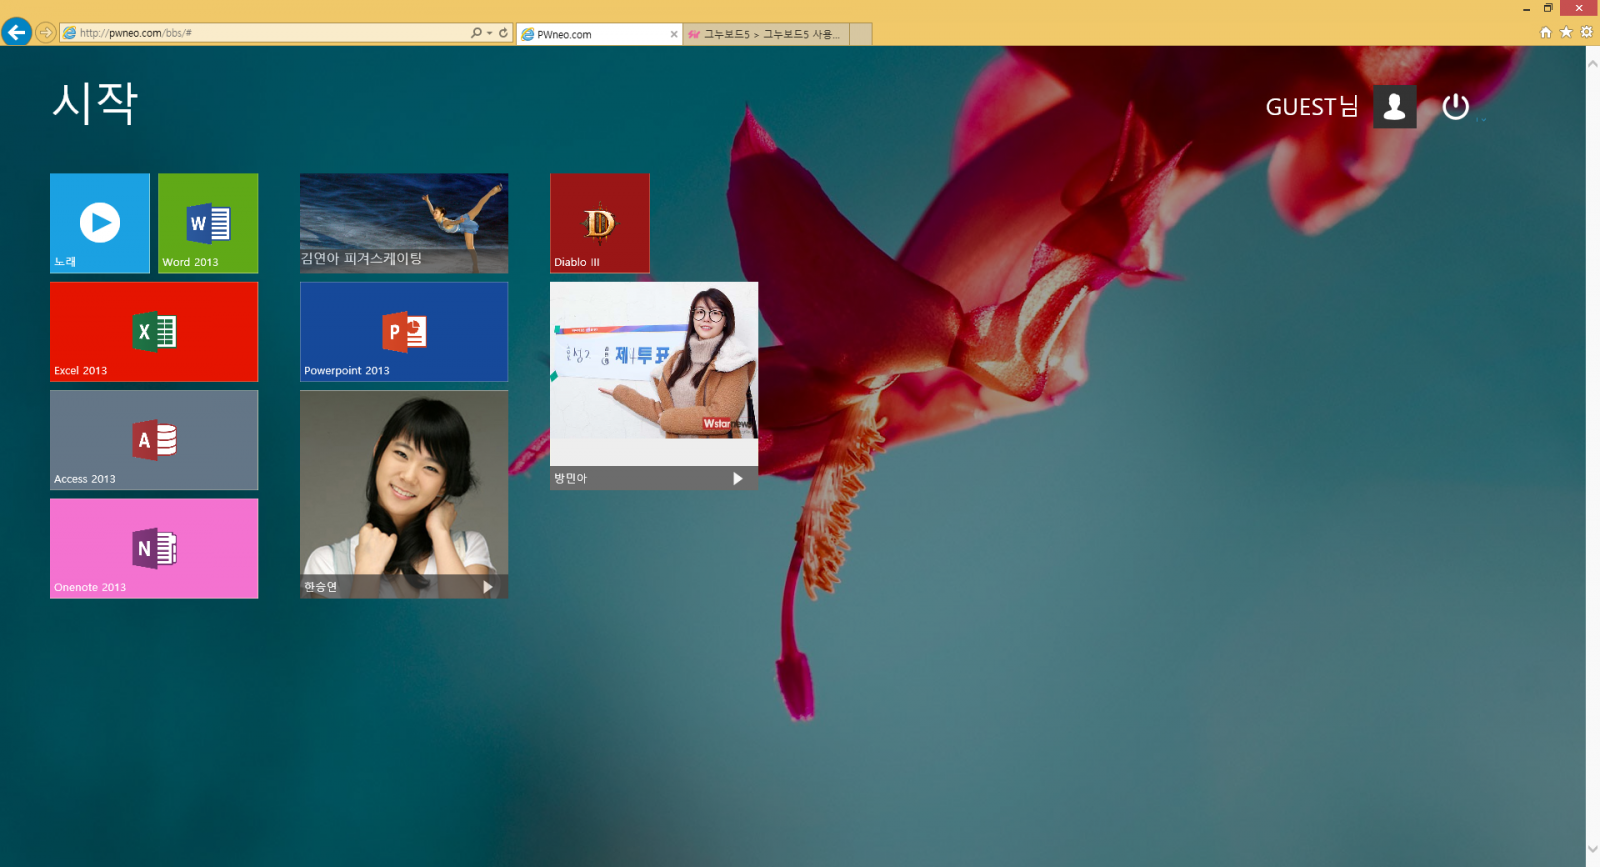Switch to the 그누보드5 browser tab
Viewport: 1600px width, 867px height.
[x=766, y=34]
